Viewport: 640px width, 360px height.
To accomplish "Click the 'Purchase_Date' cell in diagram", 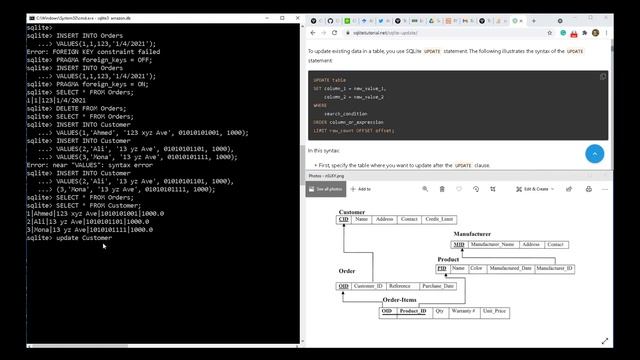I will [438, 286].
